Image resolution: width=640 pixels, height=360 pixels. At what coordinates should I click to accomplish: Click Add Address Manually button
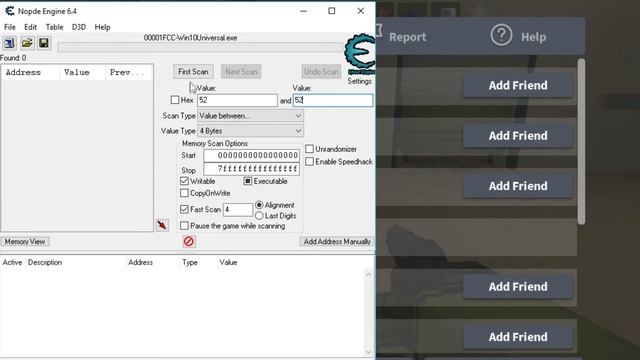coord(337,241)
